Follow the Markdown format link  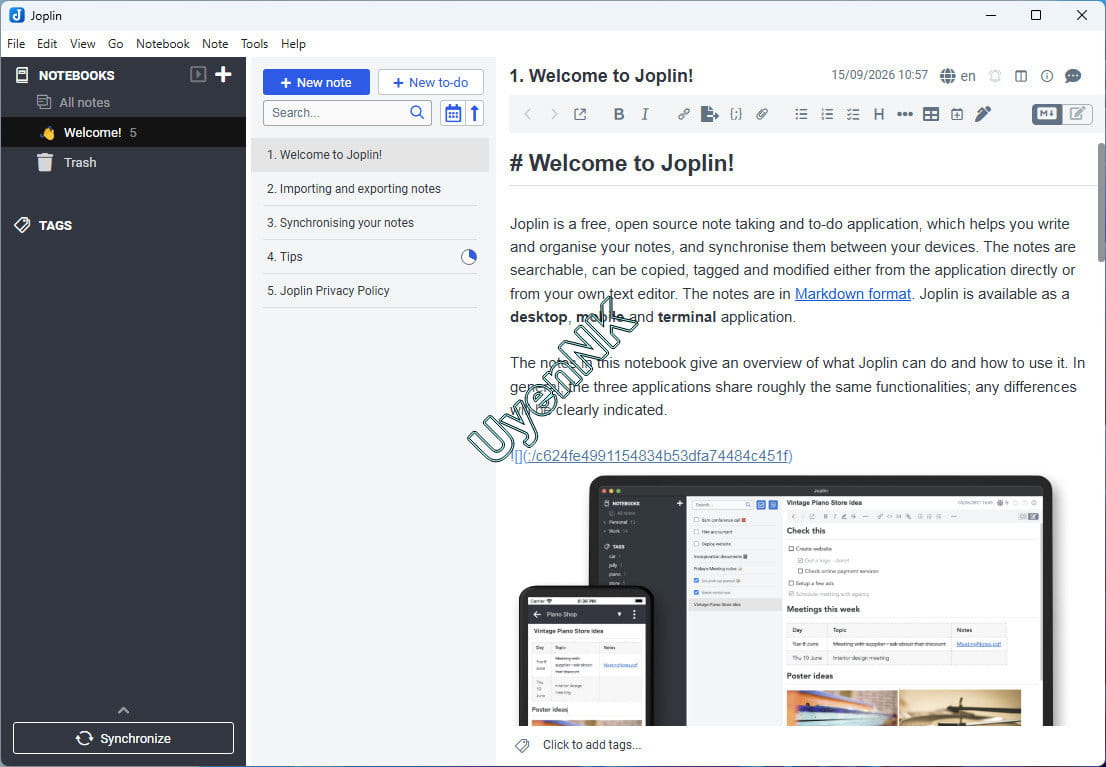(x=853, y=294)
